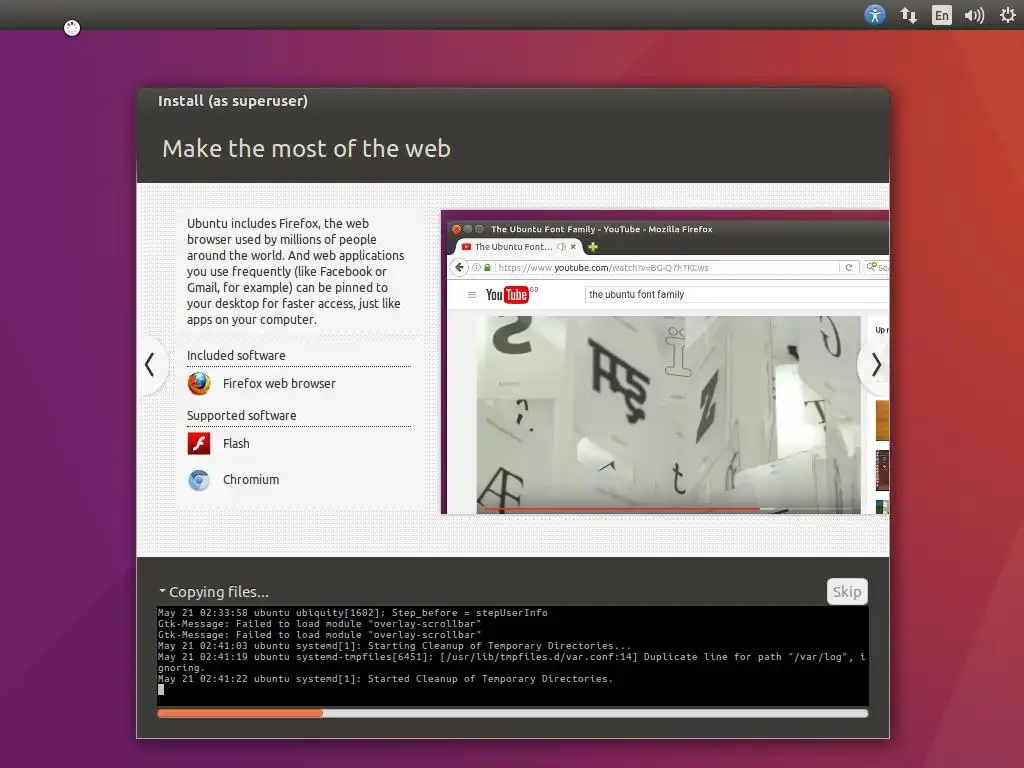Click the installation progress bar

click(x=513, y=713)
